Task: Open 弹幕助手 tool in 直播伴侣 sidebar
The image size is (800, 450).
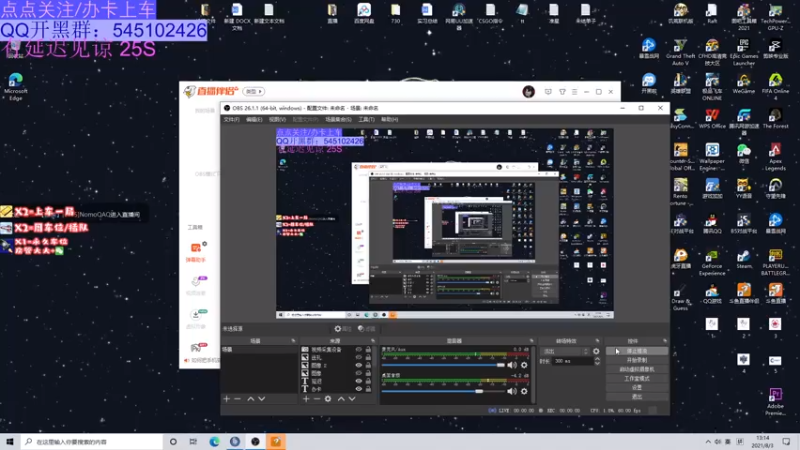Action: pos(196,253)
